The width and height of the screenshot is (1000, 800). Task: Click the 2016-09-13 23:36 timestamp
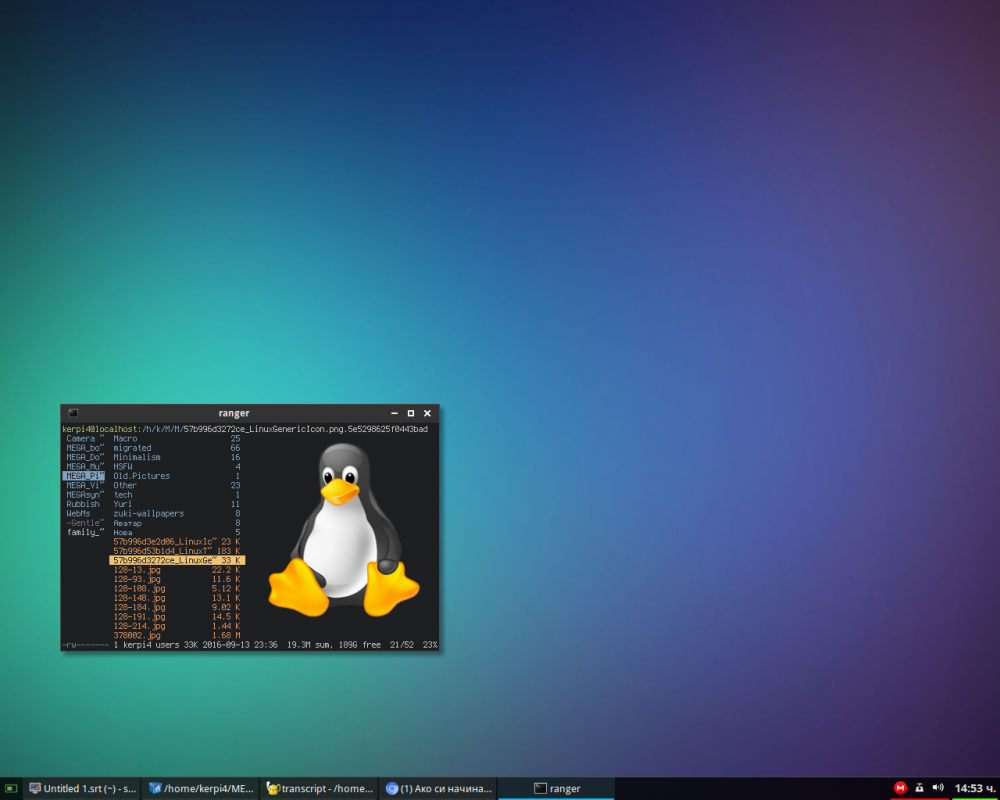[240, 645]
